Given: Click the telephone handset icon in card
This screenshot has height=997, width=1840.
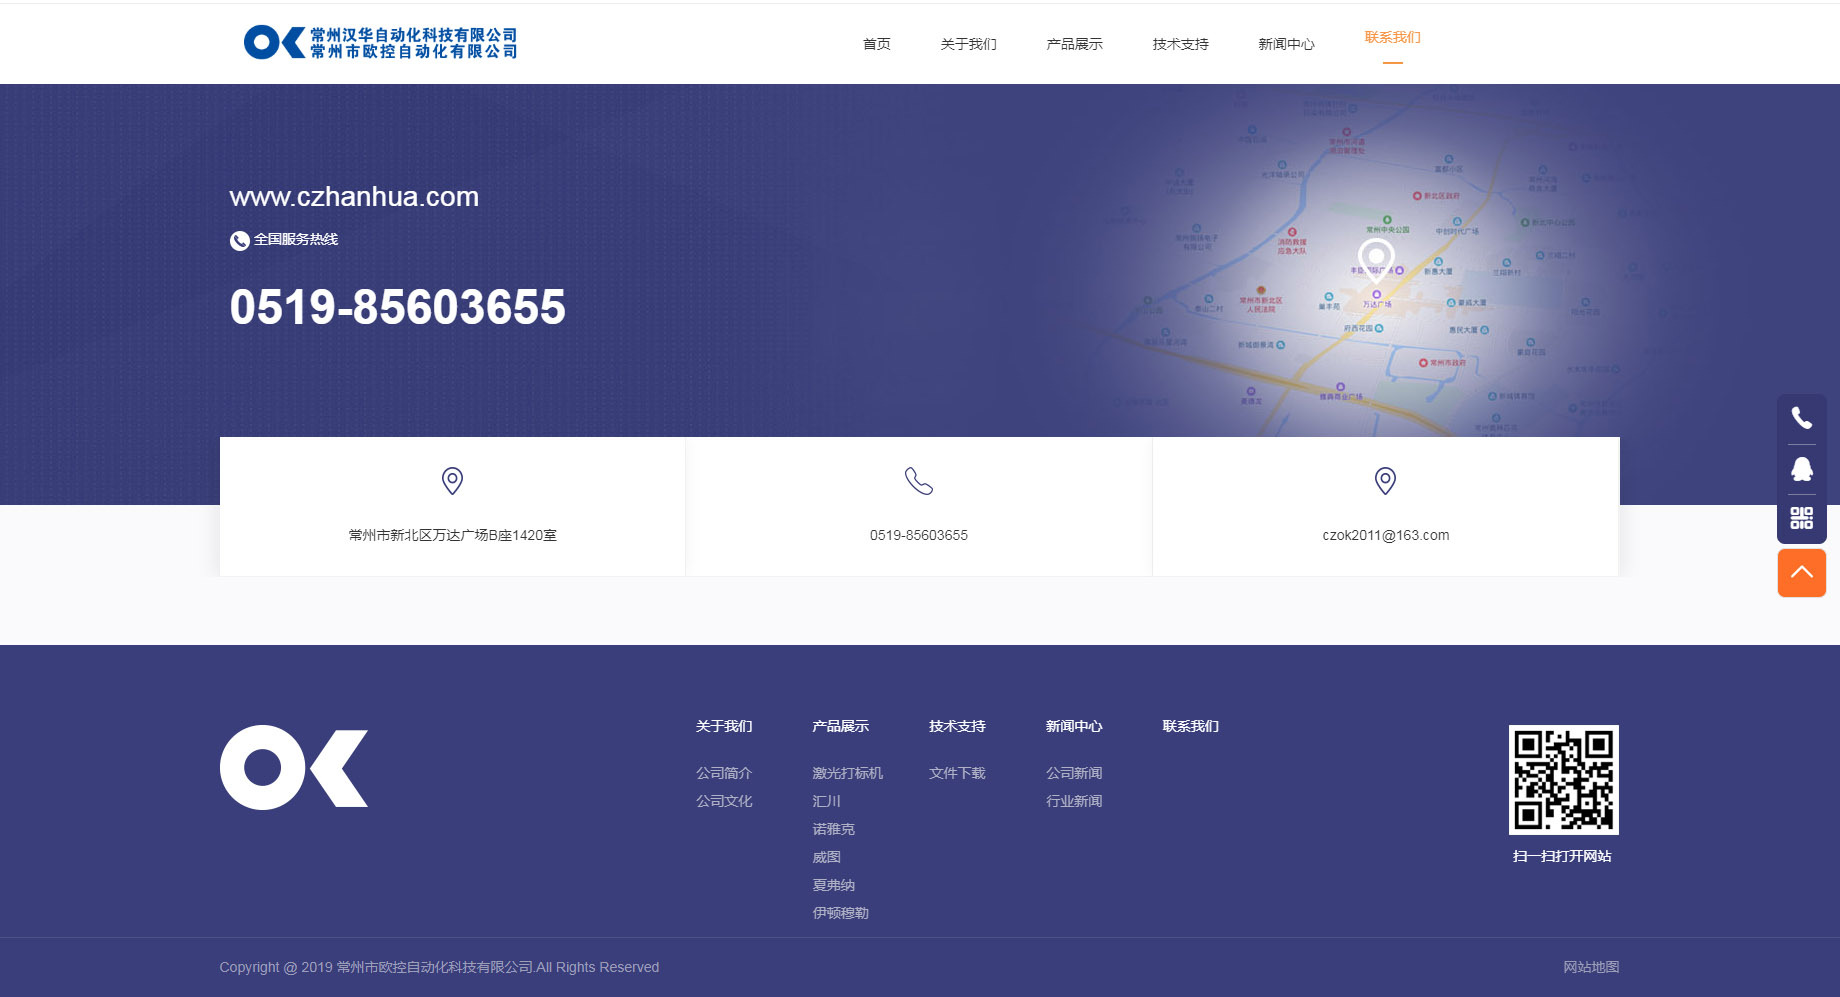Looking at the screenshot, I should coord(918,481).
